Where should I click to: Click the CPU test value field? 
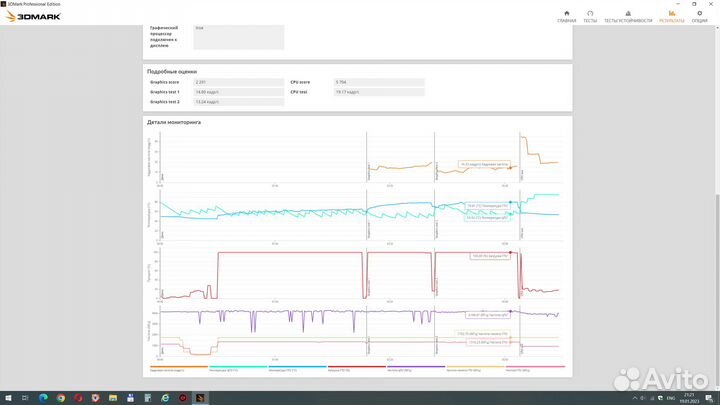click(379, 92)
